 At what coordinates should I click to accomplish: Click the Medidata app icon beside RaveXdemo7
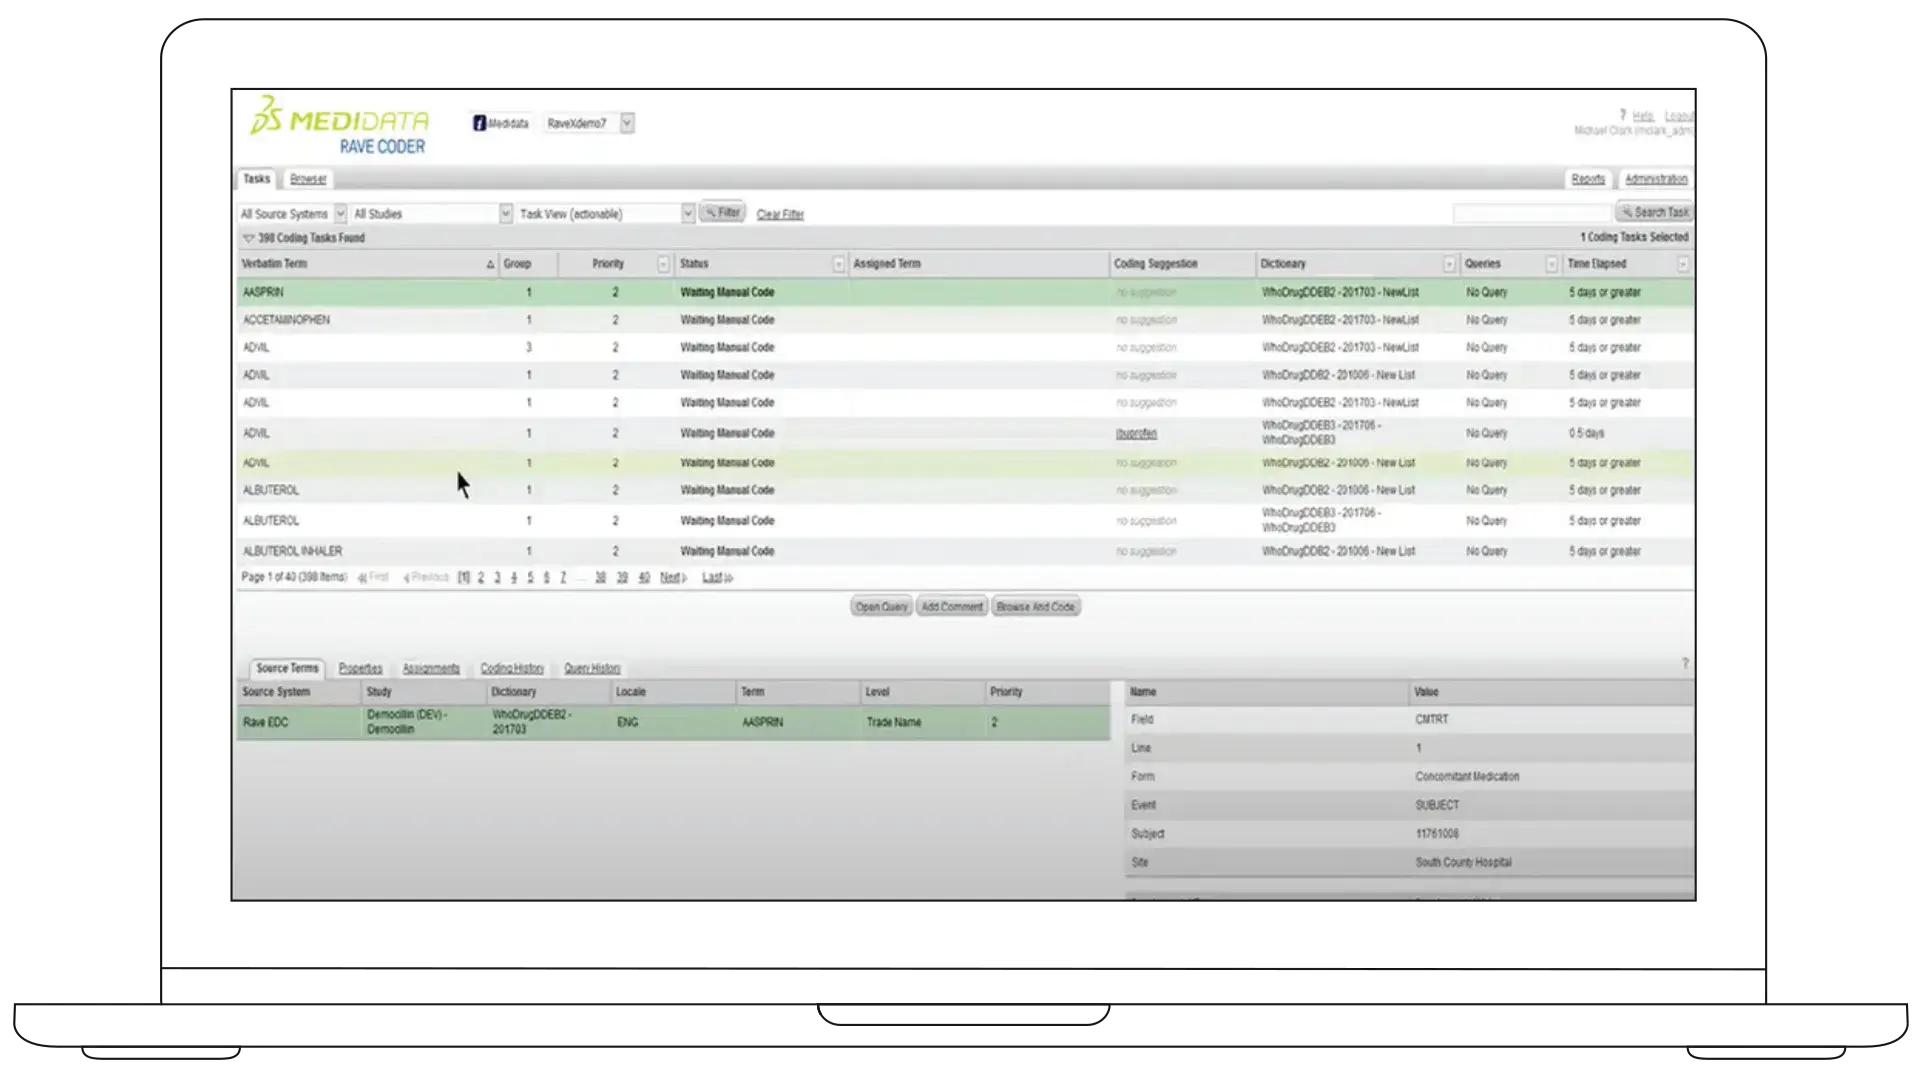coord(479,123)
